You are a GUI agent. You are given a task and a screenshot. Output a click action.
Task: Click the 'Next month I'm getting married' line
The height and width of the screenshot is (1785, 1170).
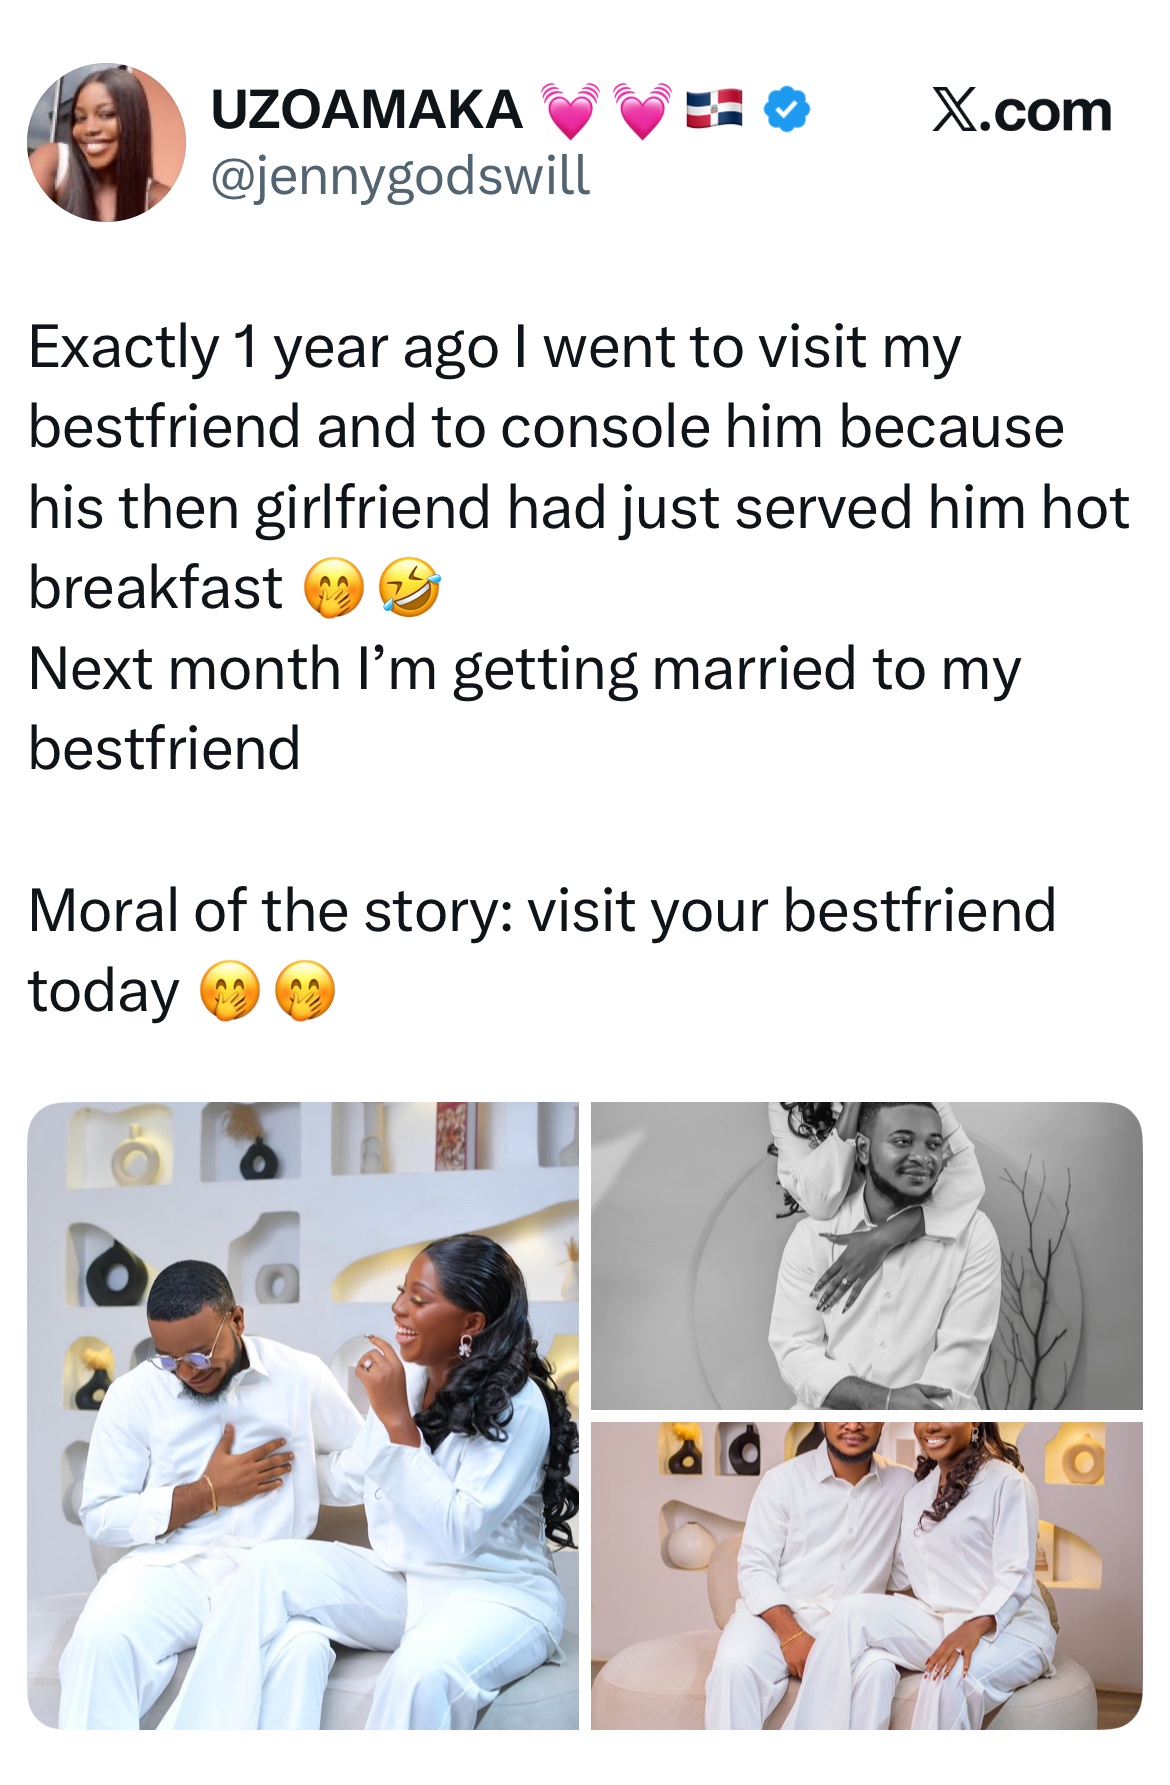(524, 668)
